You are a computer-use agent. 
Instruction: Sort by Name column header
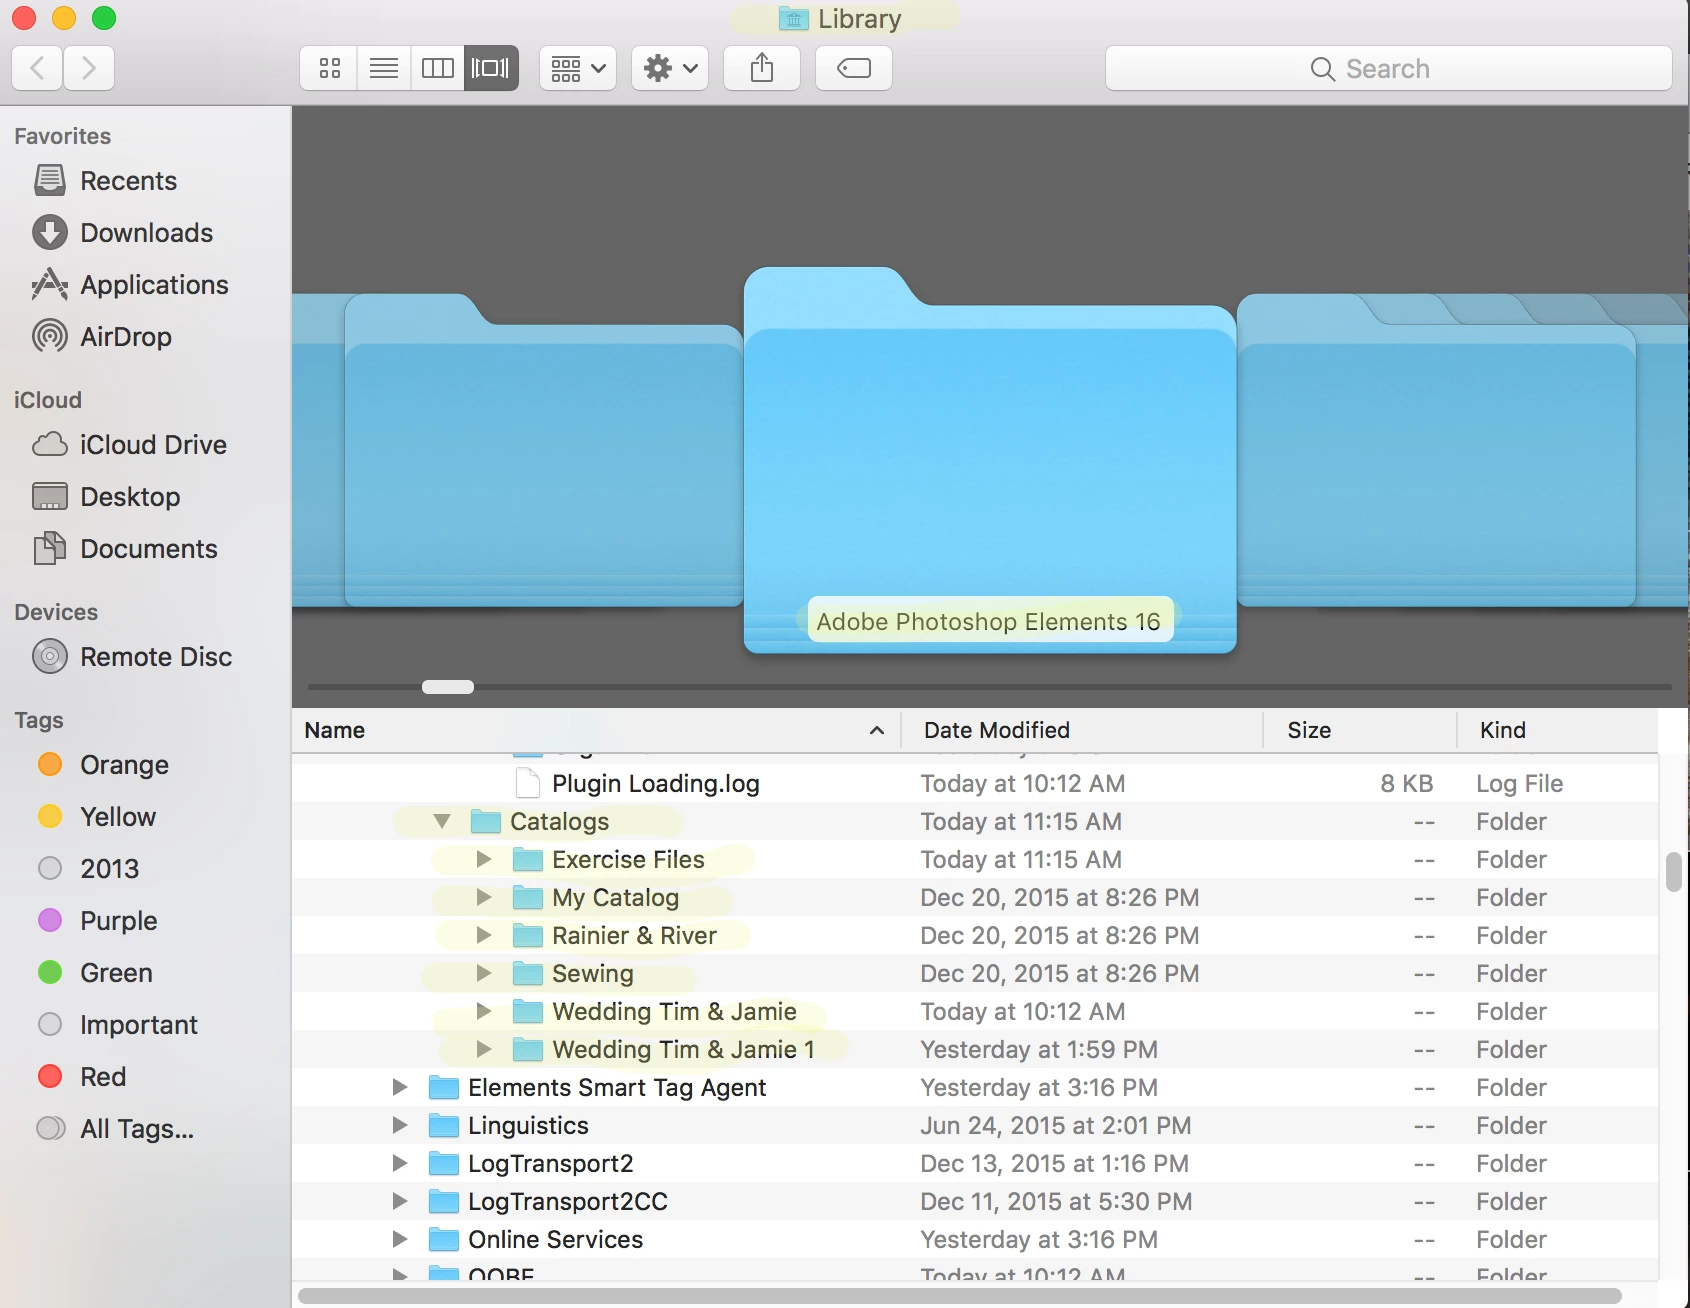tap(596, 730)
